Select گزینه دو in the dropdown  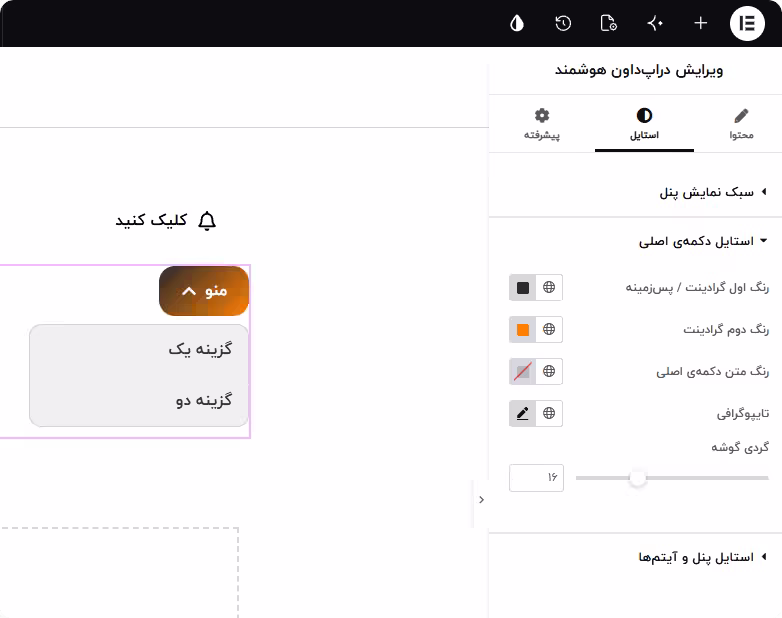coord(203,401)
